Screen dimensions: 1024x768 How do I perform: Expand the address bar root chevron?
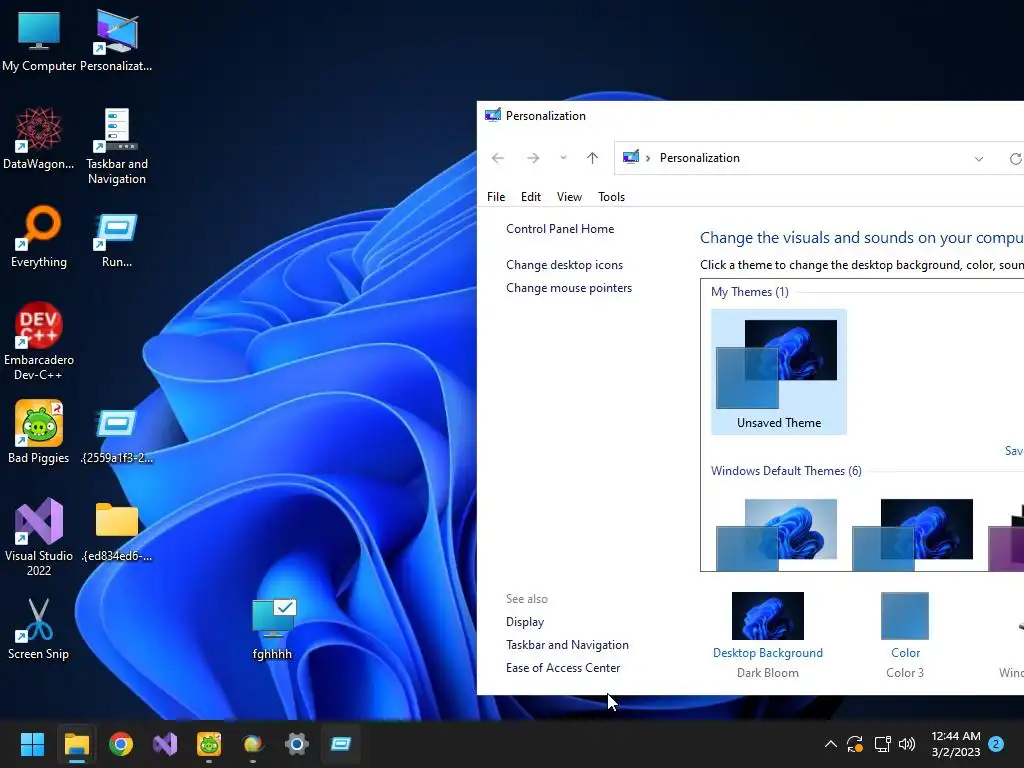[x=648, y=158]
